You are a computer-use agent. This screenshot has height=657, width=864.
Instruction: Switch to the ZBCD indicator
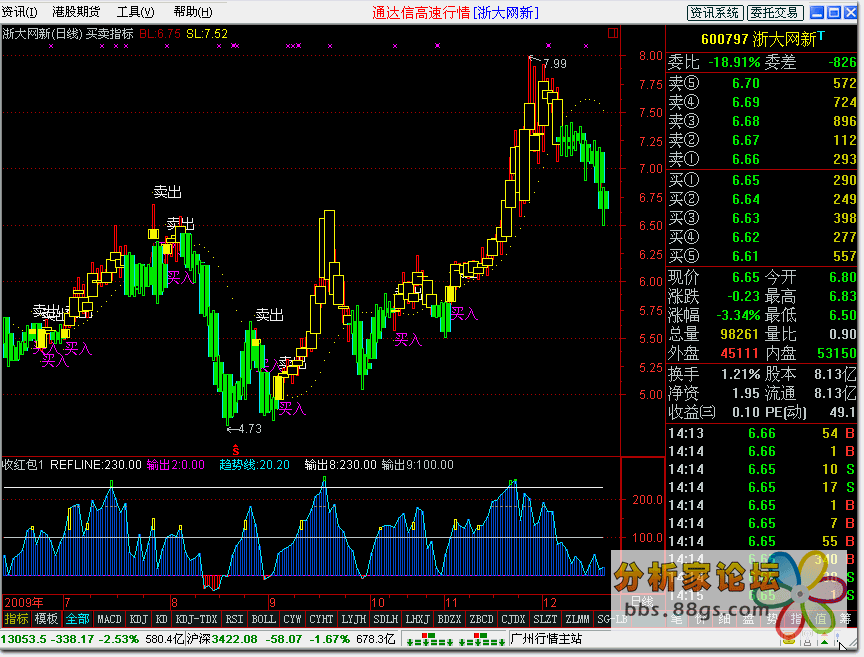click(481, 619)
